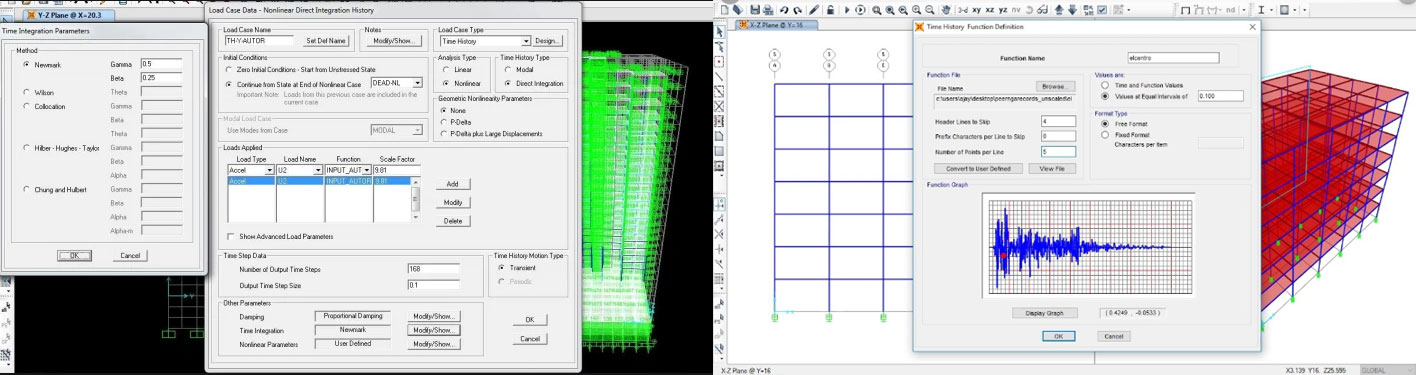Select the highlighted Accel U2 load row

320,181
